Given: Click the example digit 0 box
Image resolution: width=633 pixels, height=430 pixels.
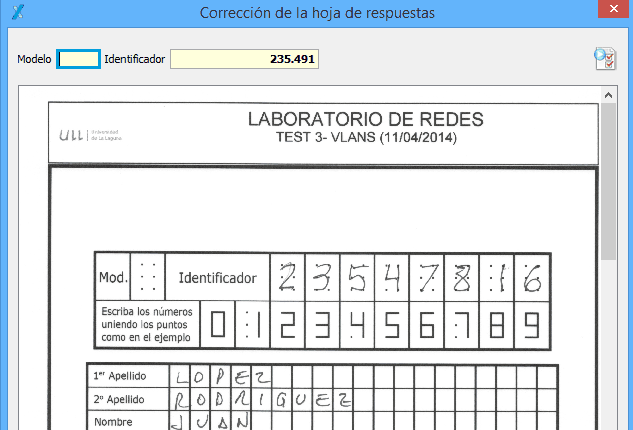Looking at the screenshot, I should [218, 325].
